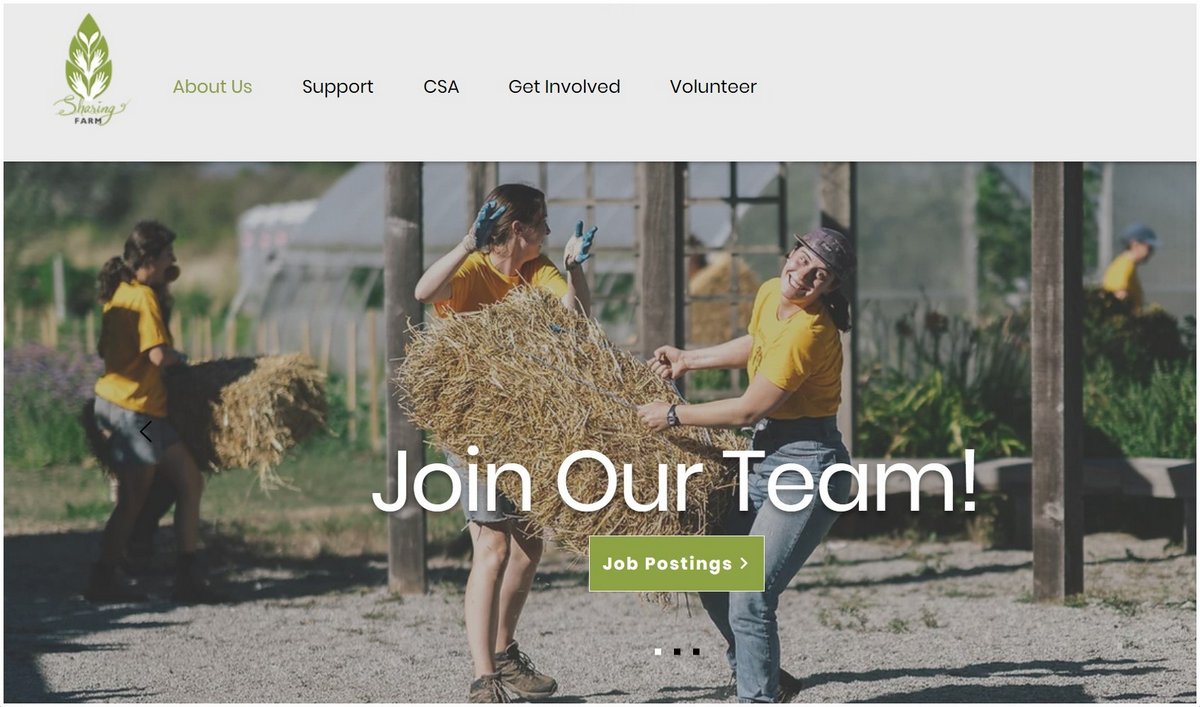The height and width of the screenshot is (707, 1200).
Task: Click the Join Our Team! headline
Action: pos(675,481)
